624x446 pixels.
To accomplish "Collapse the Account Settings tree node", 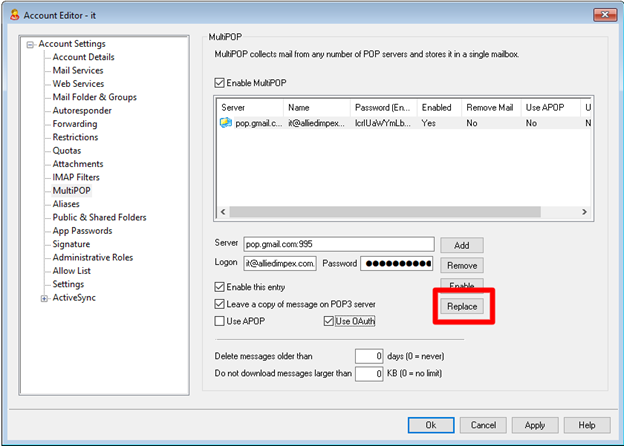I will [31, 44].
